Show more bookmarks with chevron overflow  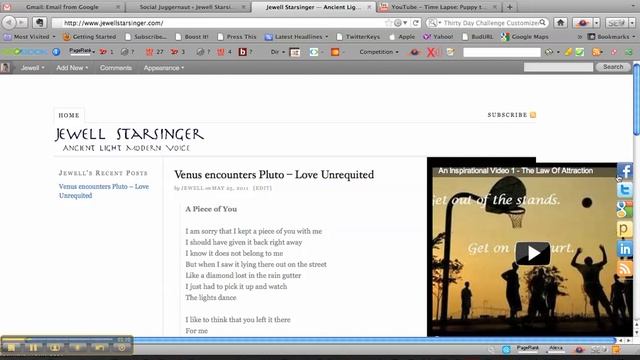pyautogui.click(x=579, y=37)
